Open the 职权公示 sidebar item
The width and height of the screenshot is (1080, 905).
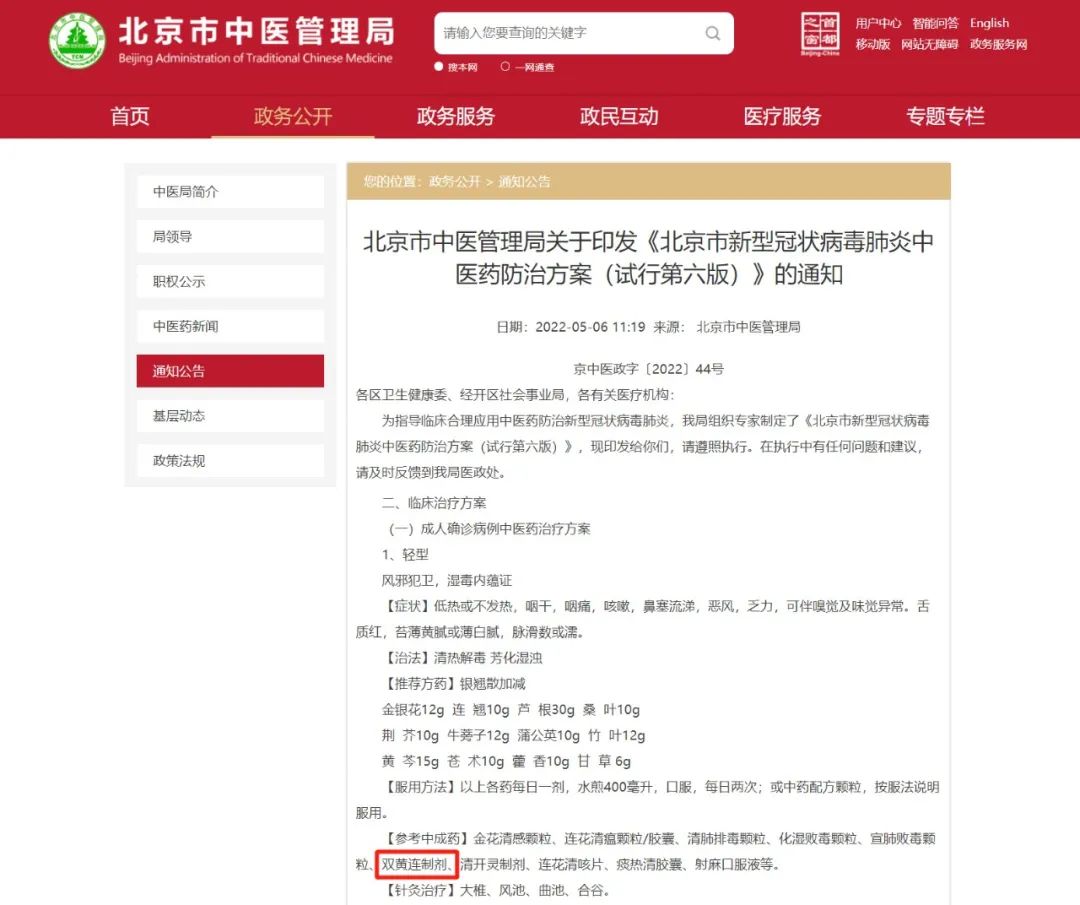[x=230, y=281]
